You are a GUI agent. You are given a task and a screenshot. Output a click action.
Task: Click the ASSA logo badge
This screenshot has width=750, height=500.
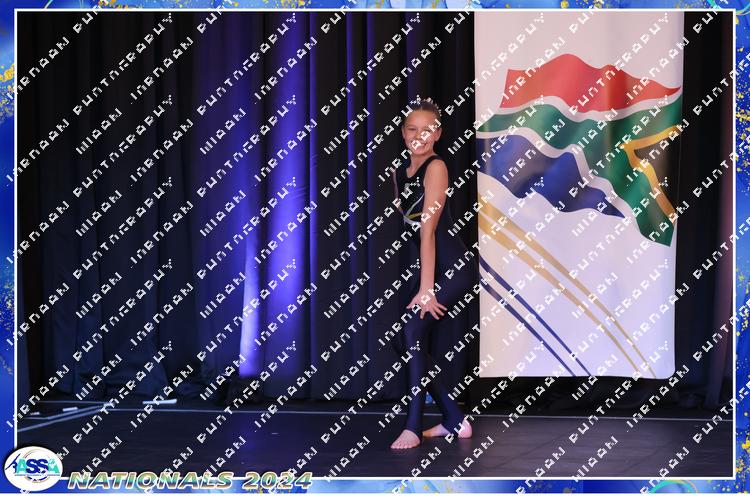click(x=33, y=468)
